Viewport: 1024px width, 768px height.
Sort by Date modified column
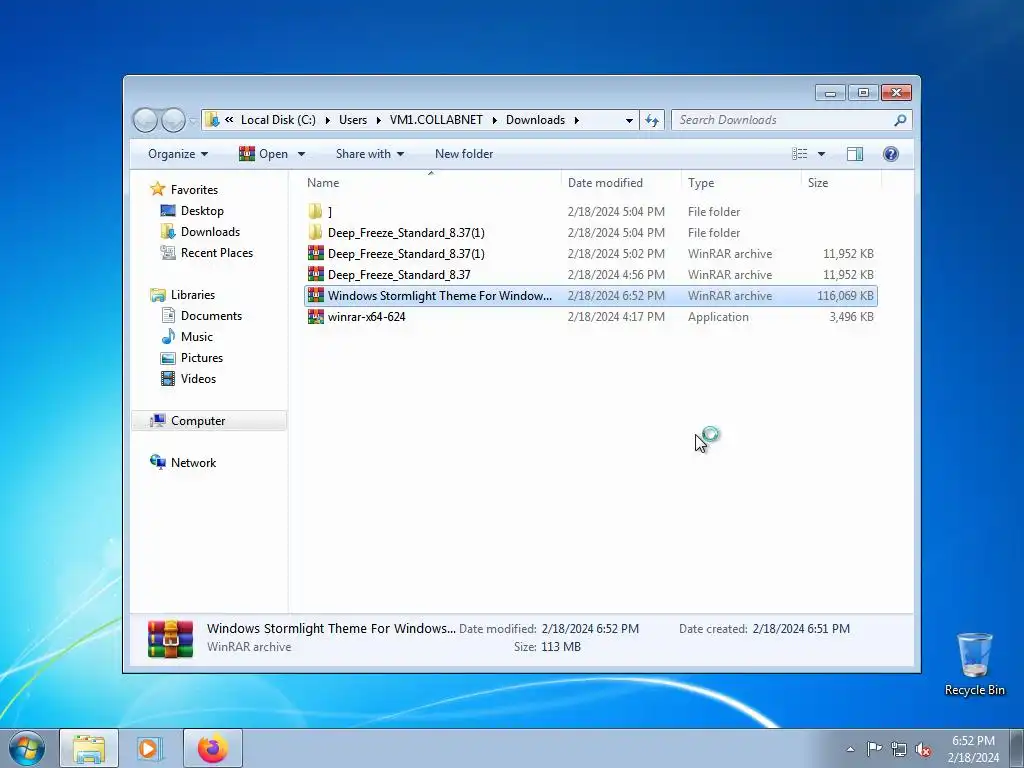pos(620,183)
